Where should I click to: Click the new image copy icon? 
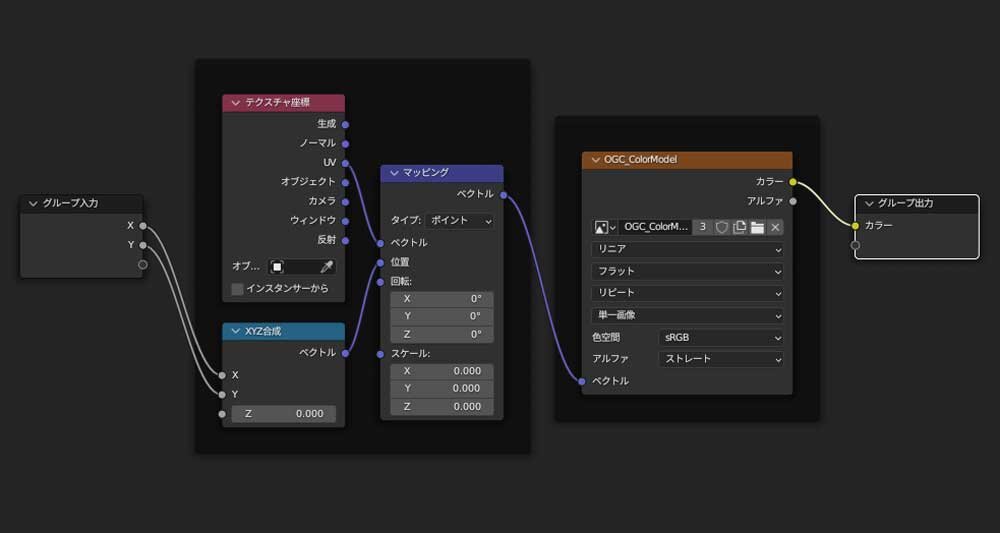[x=739, y=227]
